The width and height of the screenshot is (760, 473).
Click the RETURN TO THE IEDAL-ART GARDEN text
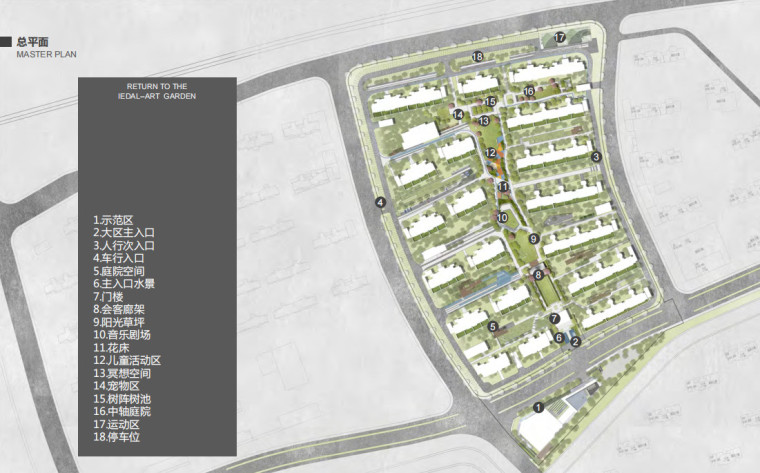pos(155,92)
